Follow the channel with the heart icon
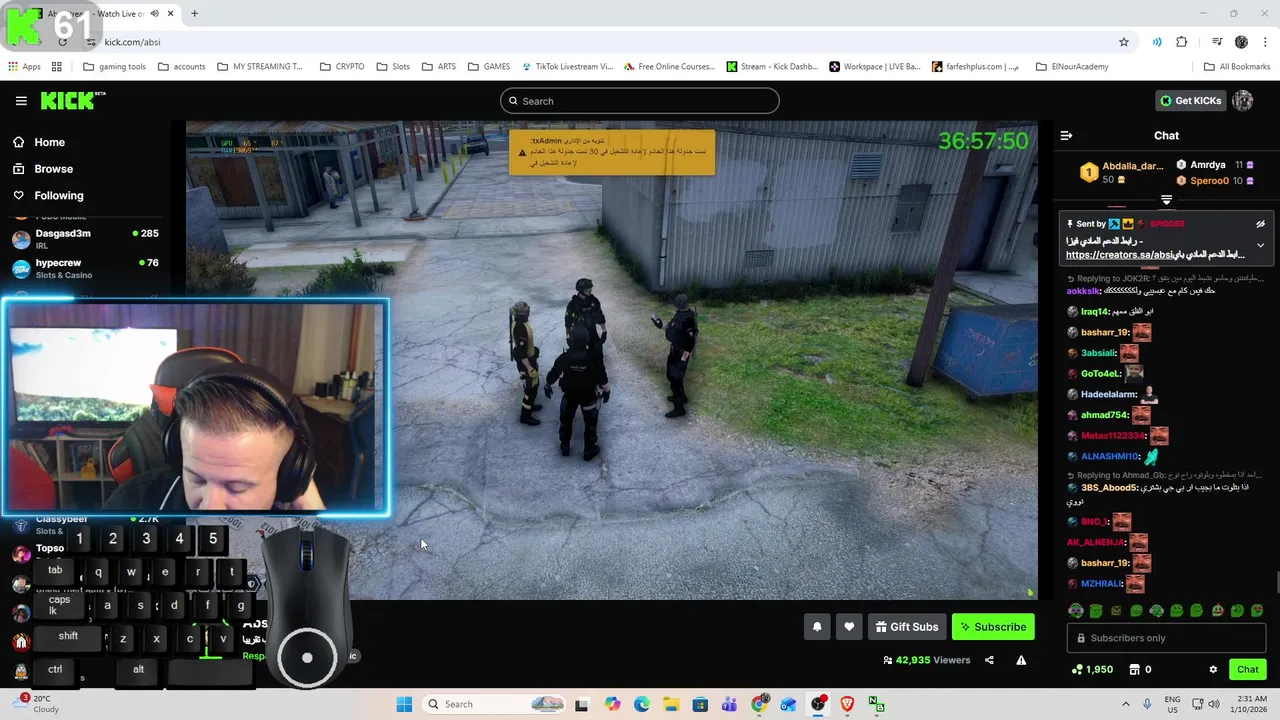This screenshot has width=1280, height=720. [x=849, y=627]
